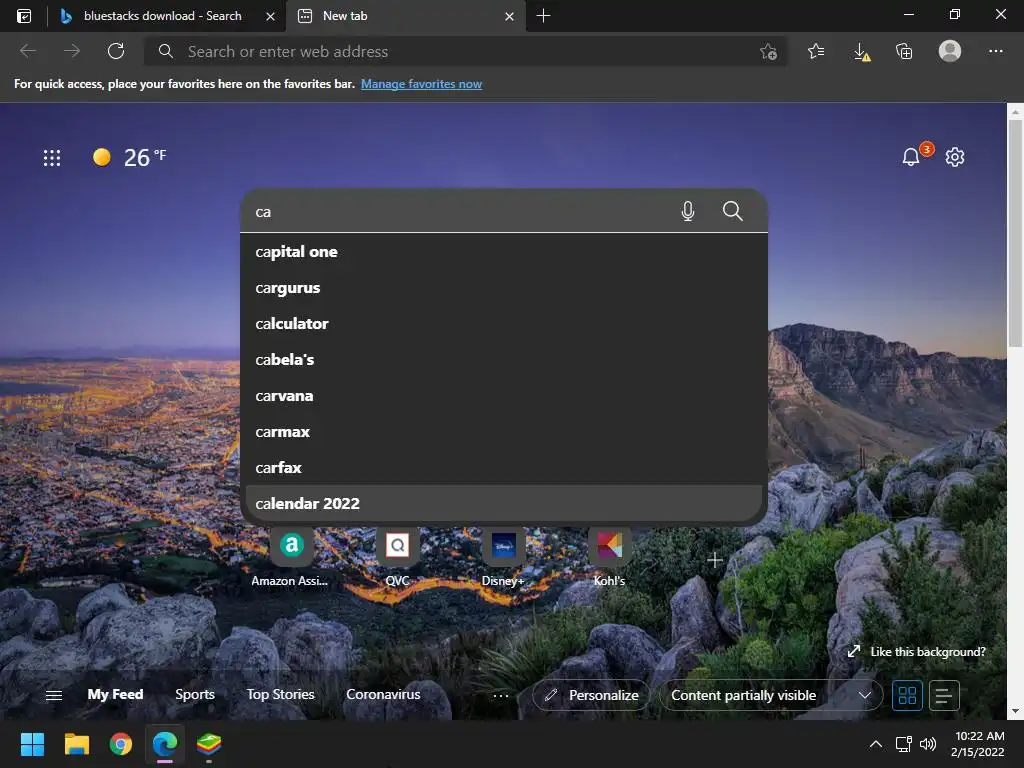
Task: Choose suggestion carmax
Action: coord(504,432)
